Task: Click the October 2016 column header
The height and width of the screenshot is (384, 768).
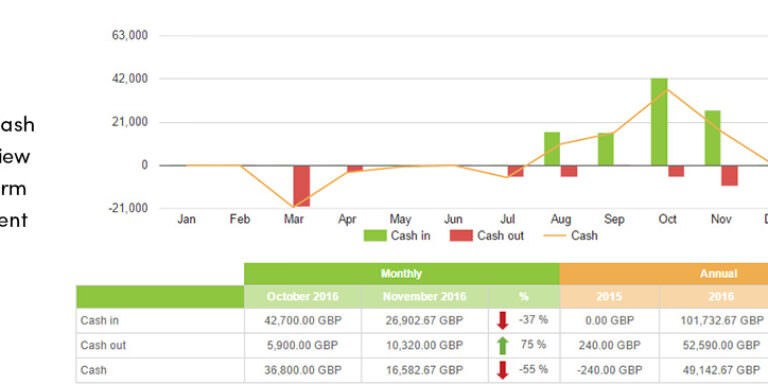Action: coord(303,297)
